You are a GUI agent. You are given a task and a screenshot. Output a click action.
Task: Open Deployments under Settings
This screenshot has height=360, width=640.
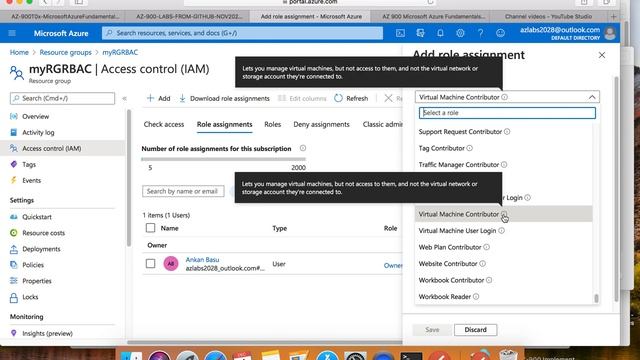tap(41, 249)
